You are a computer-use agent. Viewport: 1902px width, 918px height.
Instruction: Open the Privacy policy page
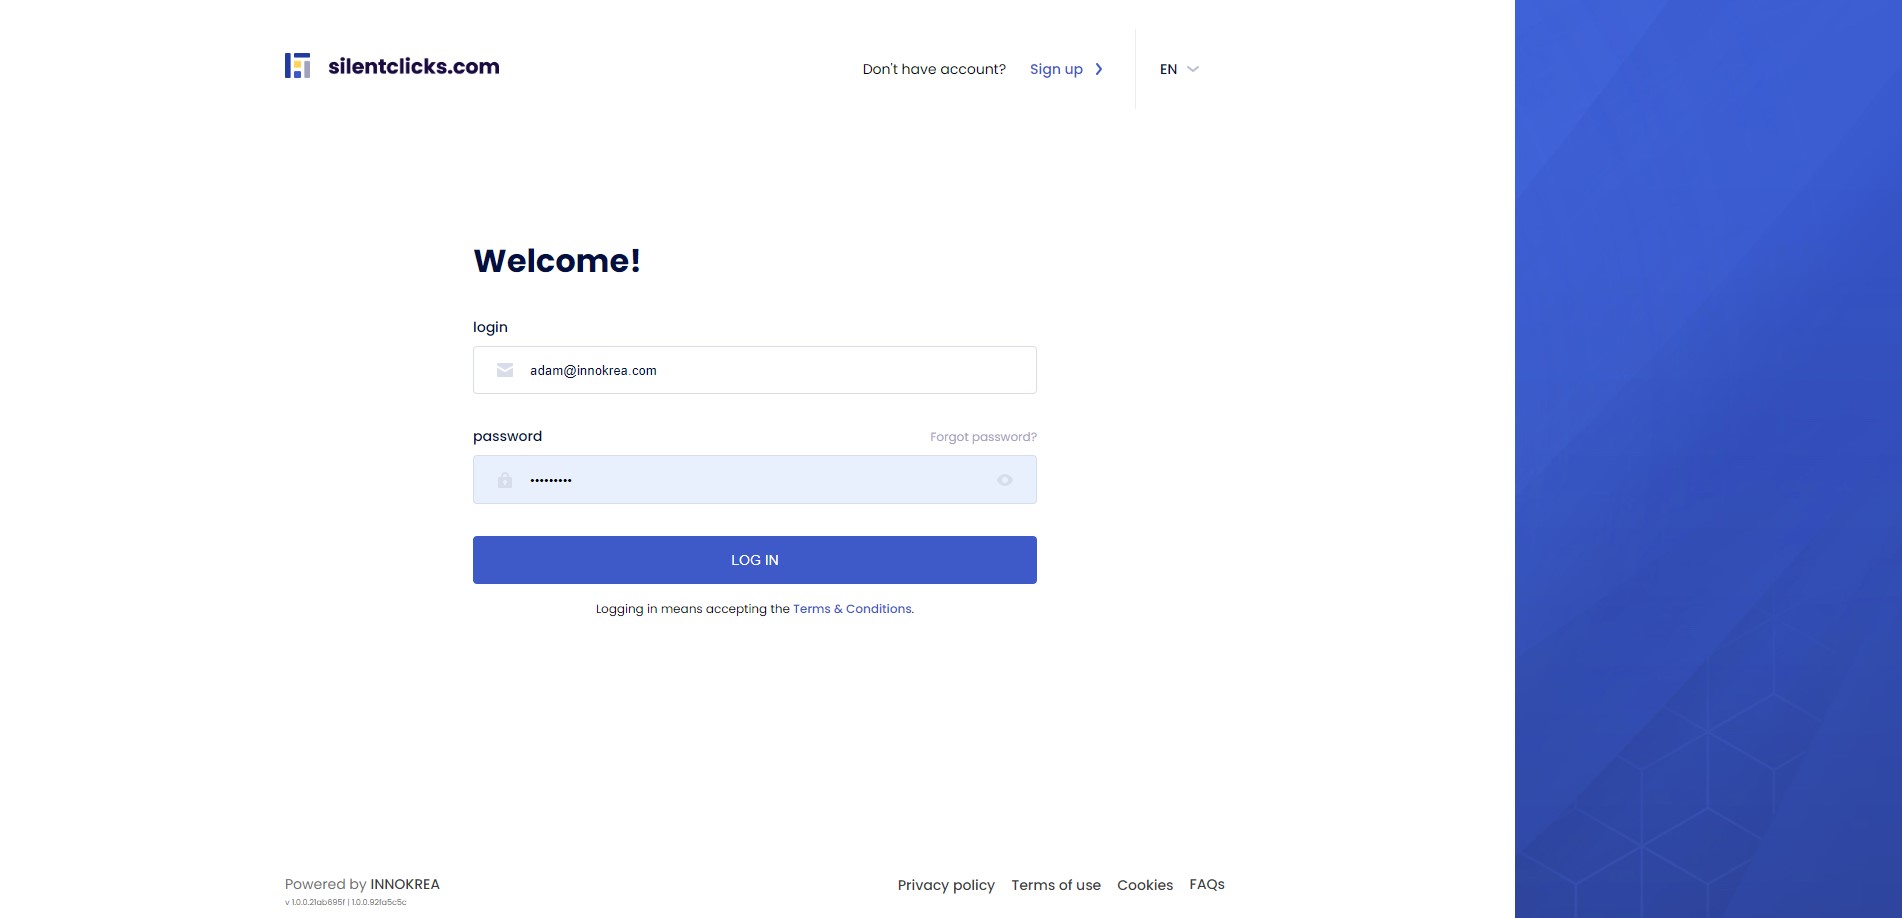click(x=945, y=885)
